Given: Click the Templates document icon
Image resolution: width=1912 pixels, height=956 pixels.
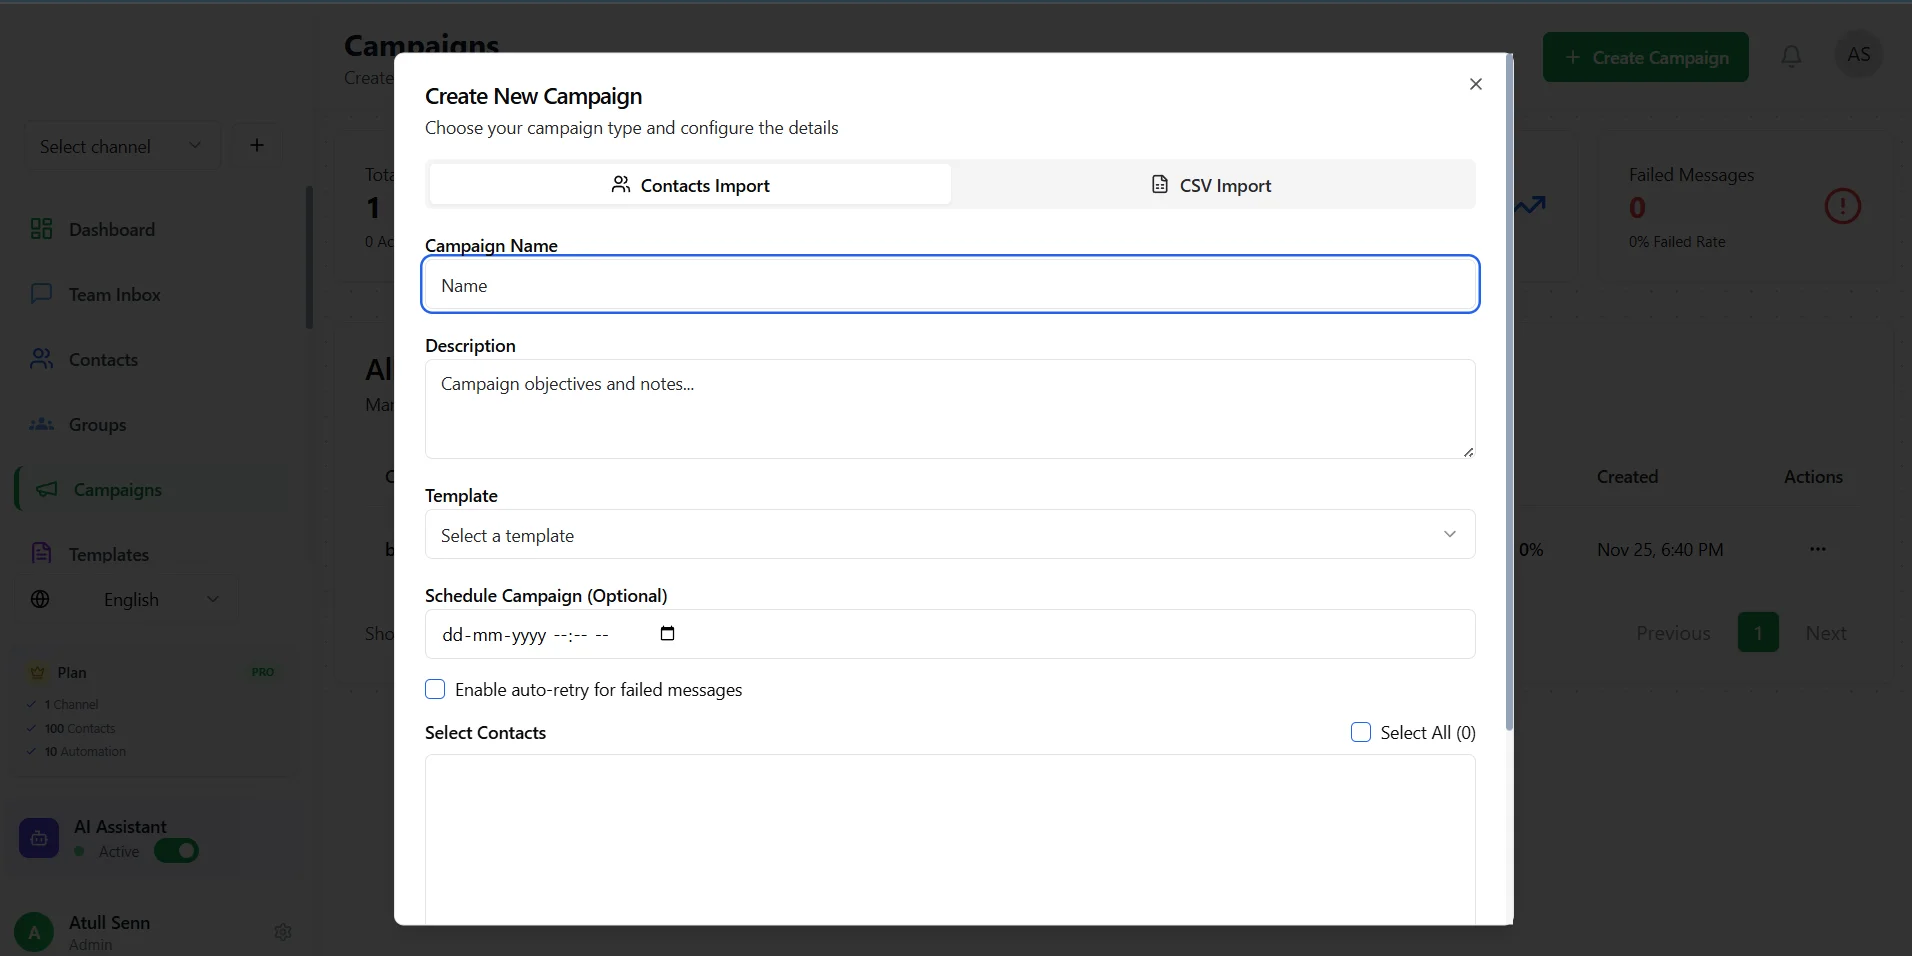Looking at the screenshot, I should pos(41,553).
